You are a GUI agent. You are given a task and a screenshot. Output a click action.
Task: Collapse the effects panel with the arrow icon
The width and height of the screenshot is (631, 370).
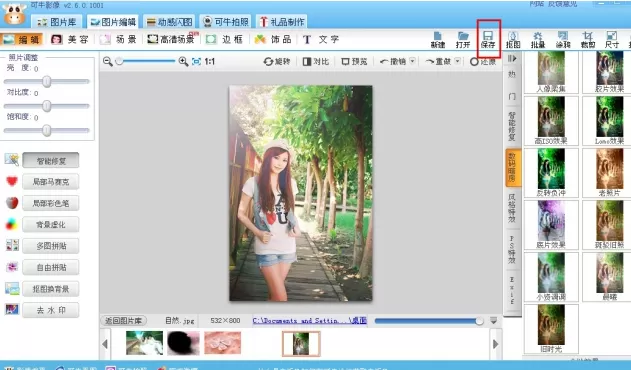click(512, 59)
